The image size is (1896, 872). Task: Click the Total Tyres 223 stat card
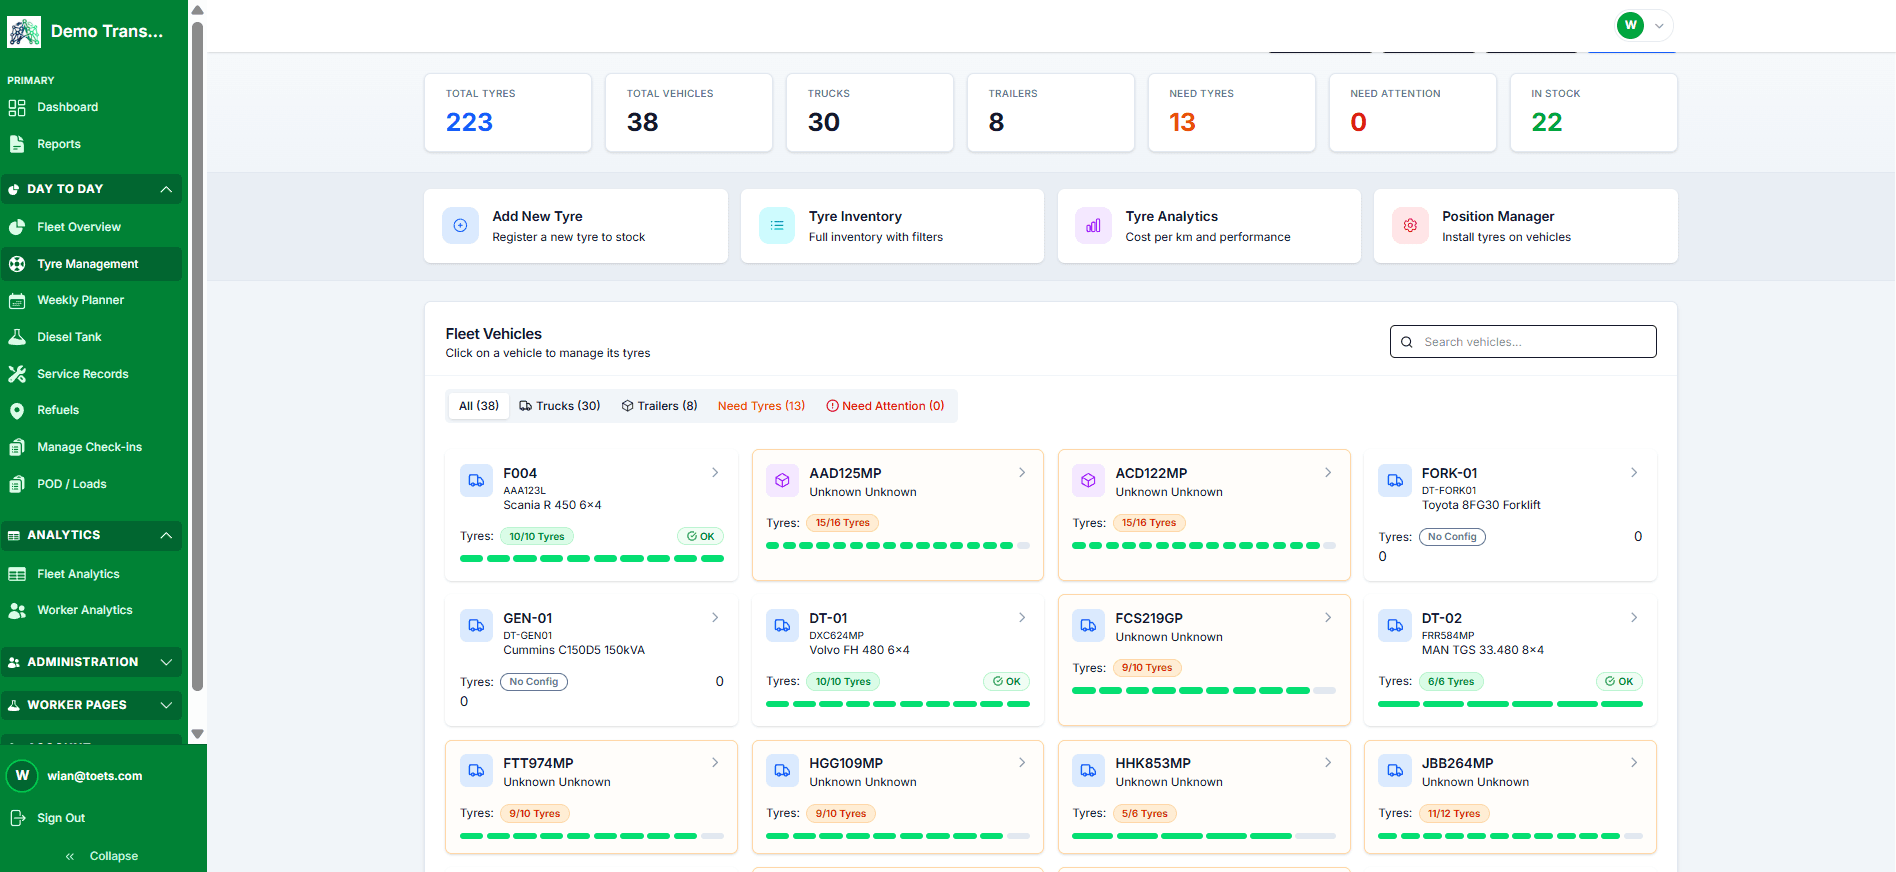[508, 113]
